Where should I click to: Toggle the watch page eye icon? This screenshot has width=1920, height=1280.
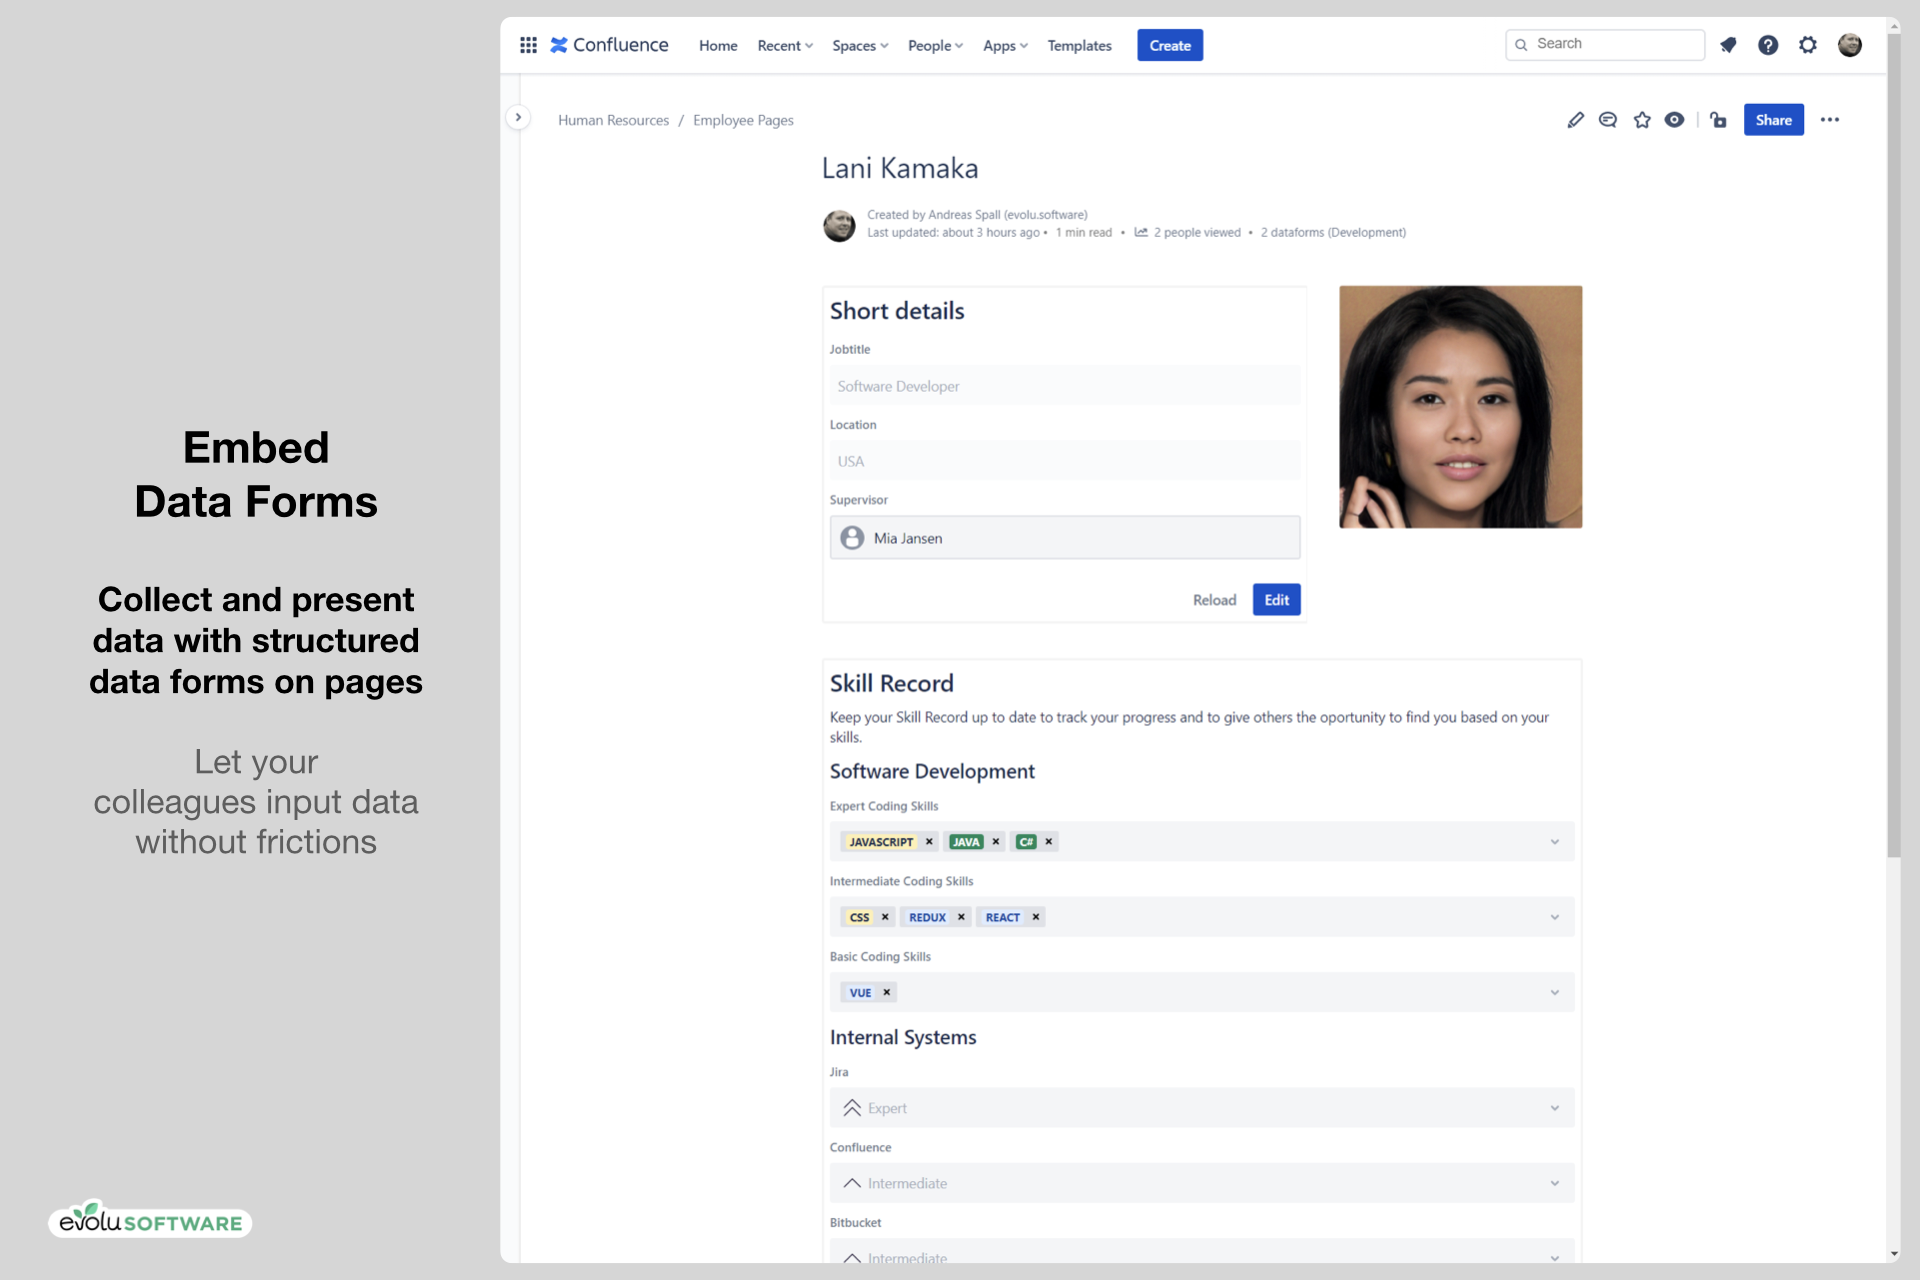(x=1674, y=120)
